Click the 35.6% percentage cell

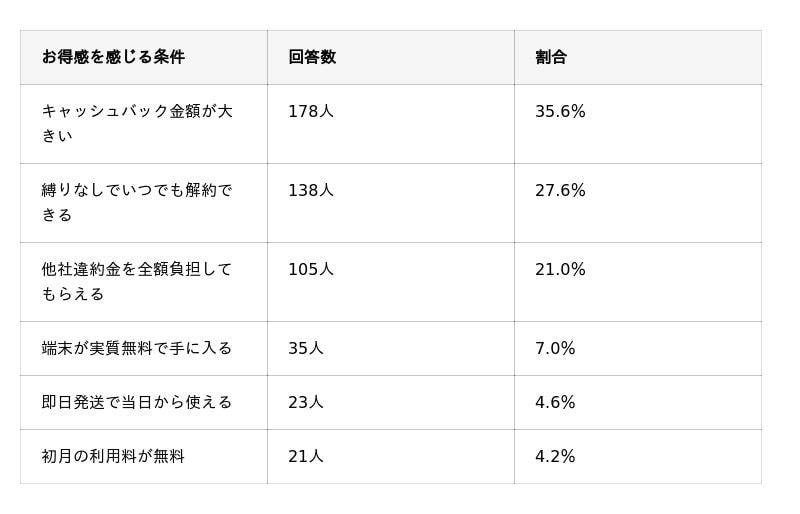click(x=560, y=112)
